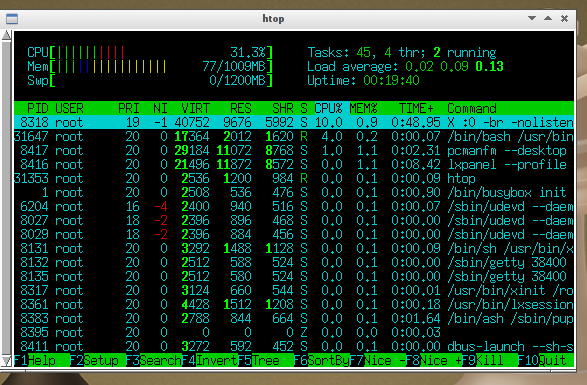Click the 31.3% CPU percentage

(x=248, y=52)
